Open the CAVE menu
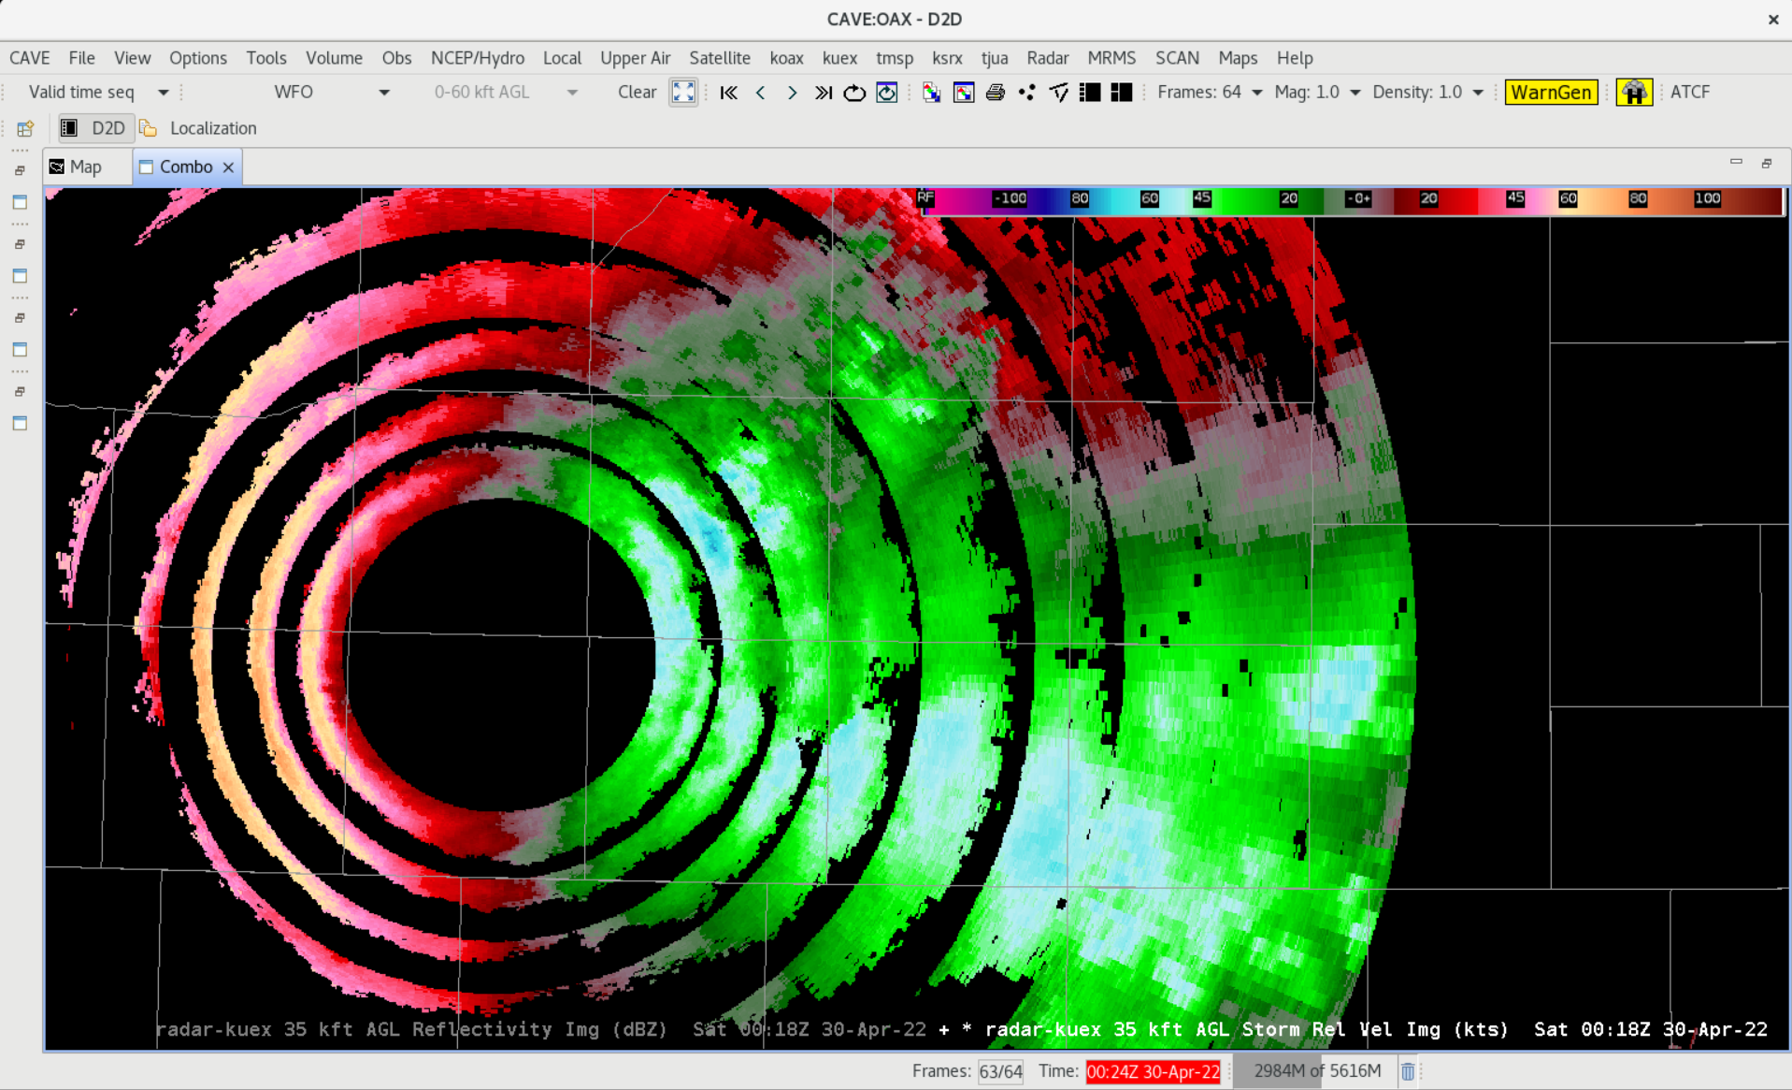This screenshot has width=1792, height=1090. [30, 58]
